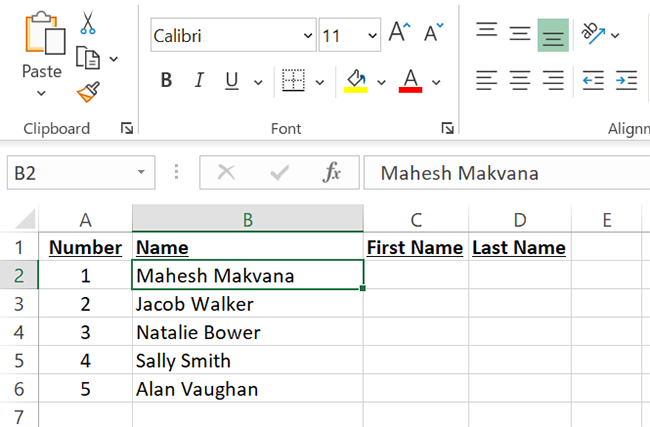Expand the Copy options arrow
The height and width of the screenshot is (427, 650).
[114, 59]
